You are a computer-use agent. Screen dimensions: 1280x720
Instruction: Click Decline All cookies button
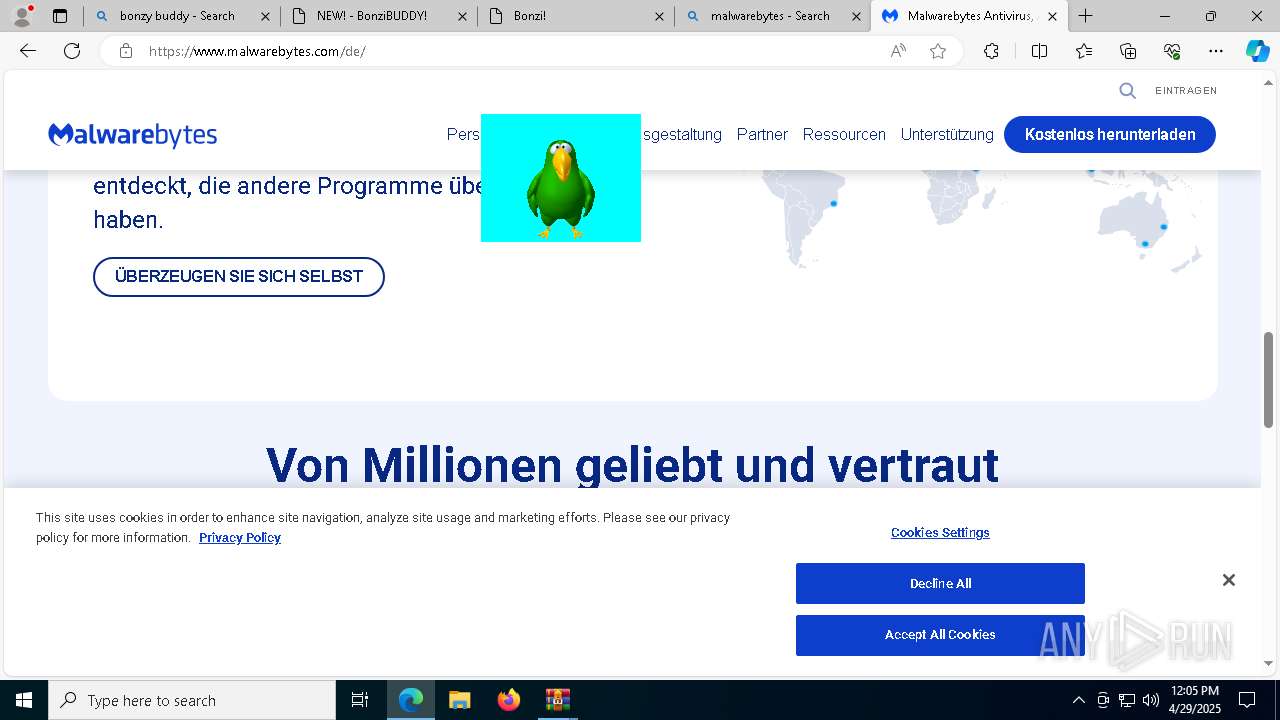point(940,584)
